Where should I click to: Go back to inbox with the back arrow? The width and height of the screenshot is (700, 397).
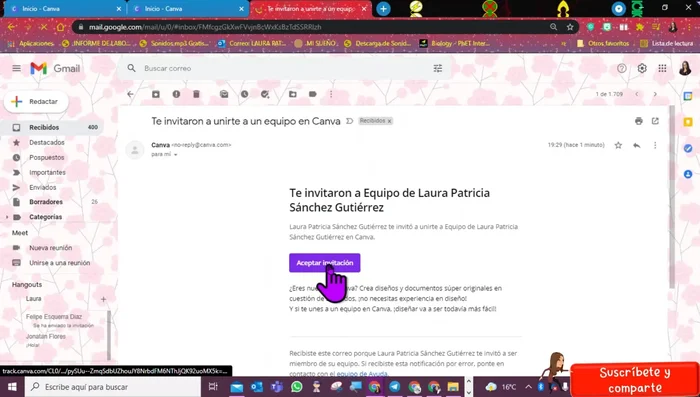click(130, 94)
